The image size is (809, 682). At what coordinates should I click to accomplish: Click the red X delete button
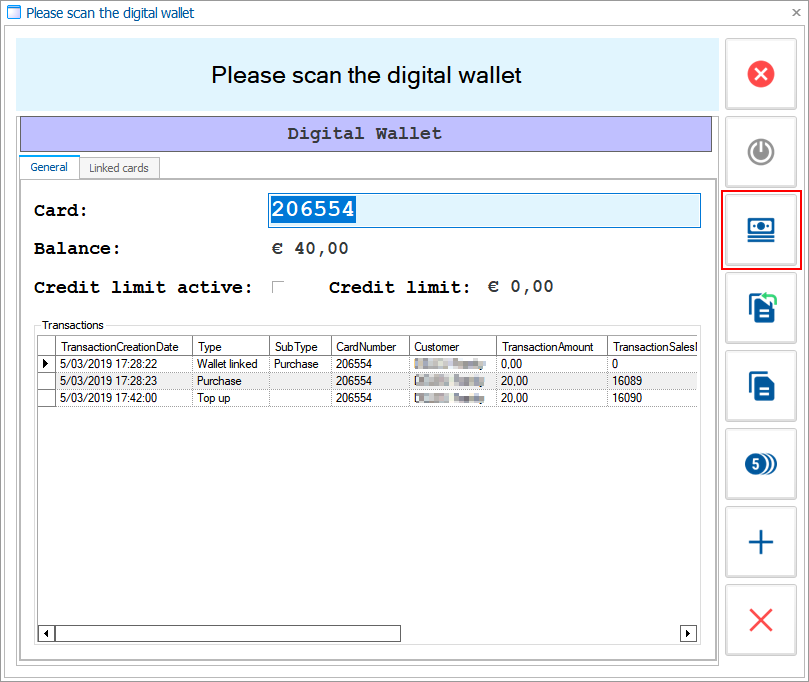tap(760, 620)
